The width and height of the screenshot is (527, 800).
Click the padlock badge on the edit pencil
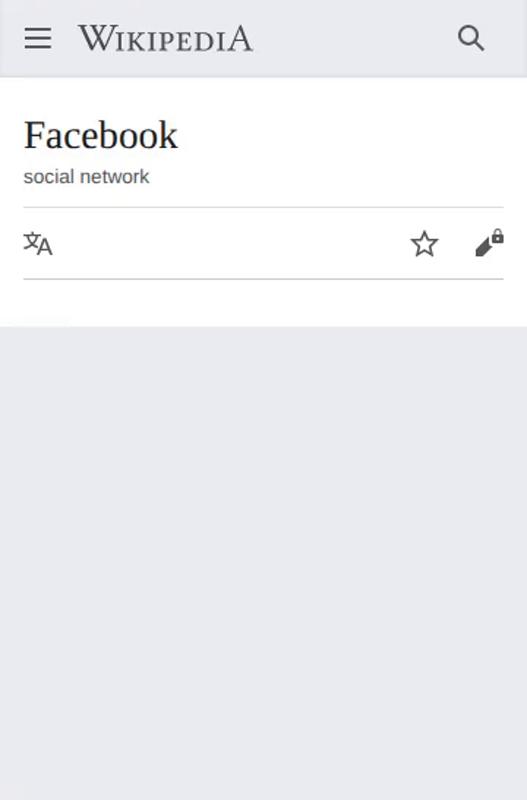tap(498, 236)
